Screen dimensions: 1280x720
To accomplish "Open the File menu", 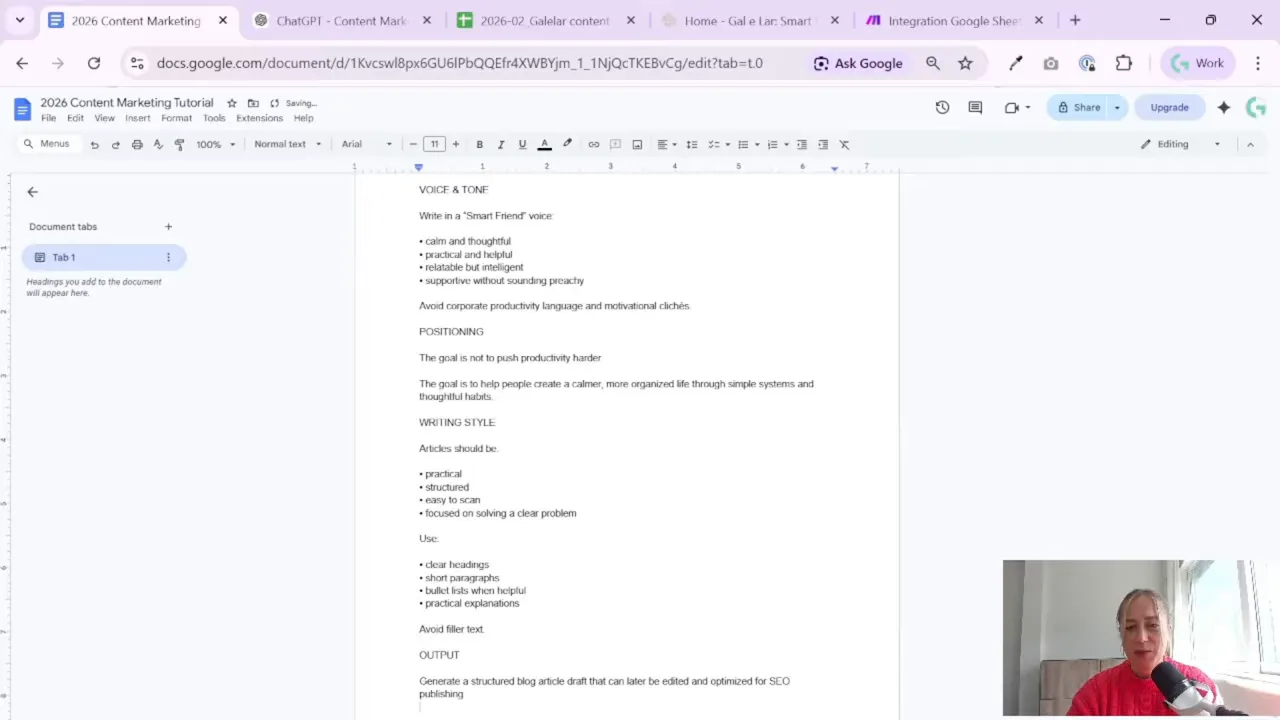I will [48, 118].
